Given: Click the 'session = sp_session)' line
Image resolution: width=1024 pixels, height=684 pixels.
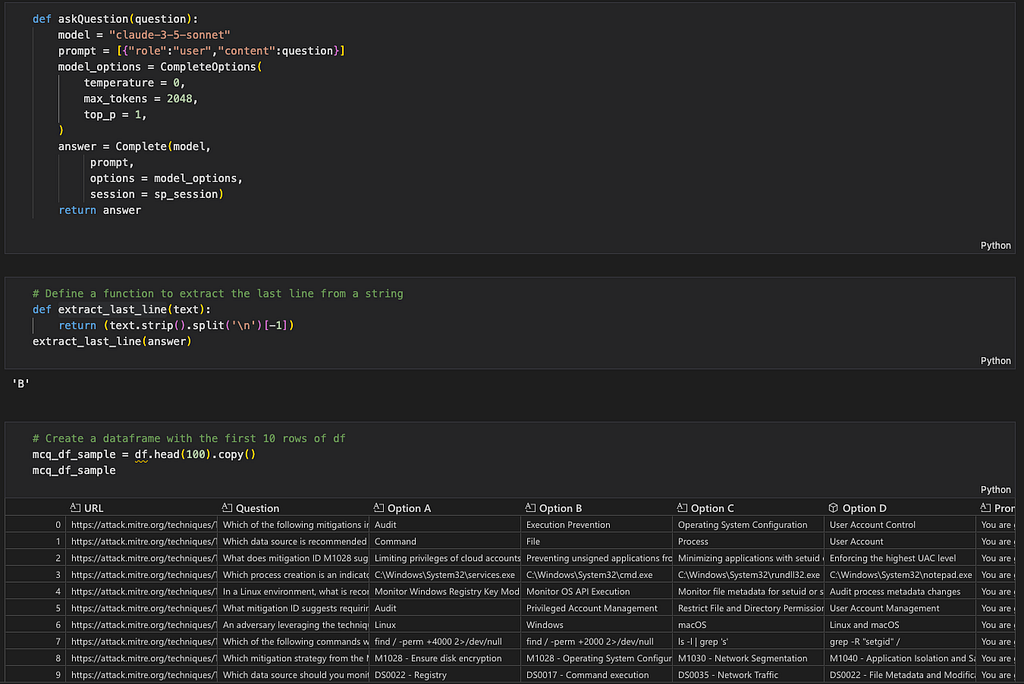Looking at the screenshot, I should [157, 194].
